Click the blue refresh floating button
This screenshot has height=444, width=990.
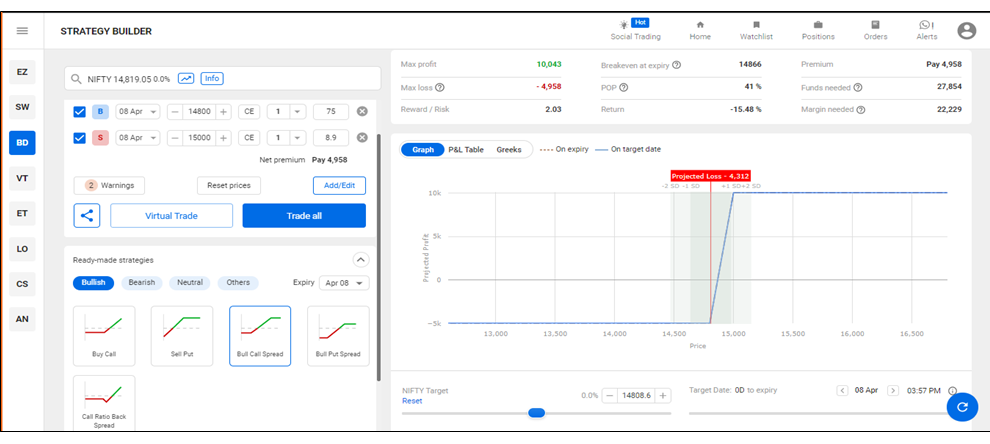[962, 406]
